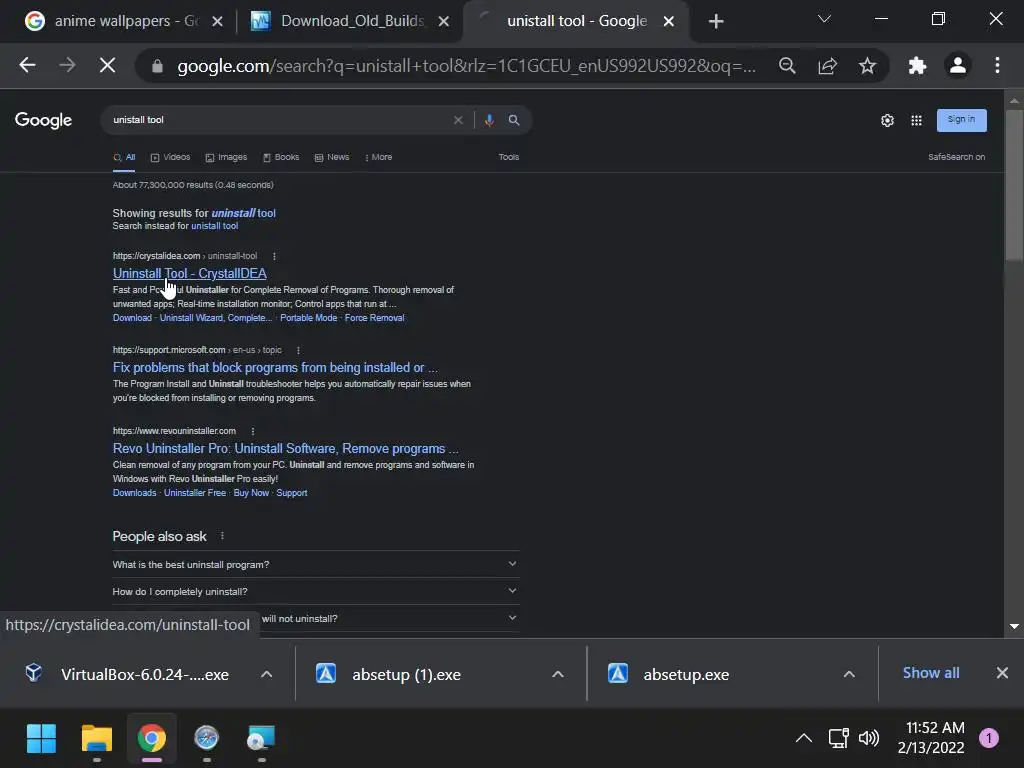Select the Videos search filter

[170, 157]
